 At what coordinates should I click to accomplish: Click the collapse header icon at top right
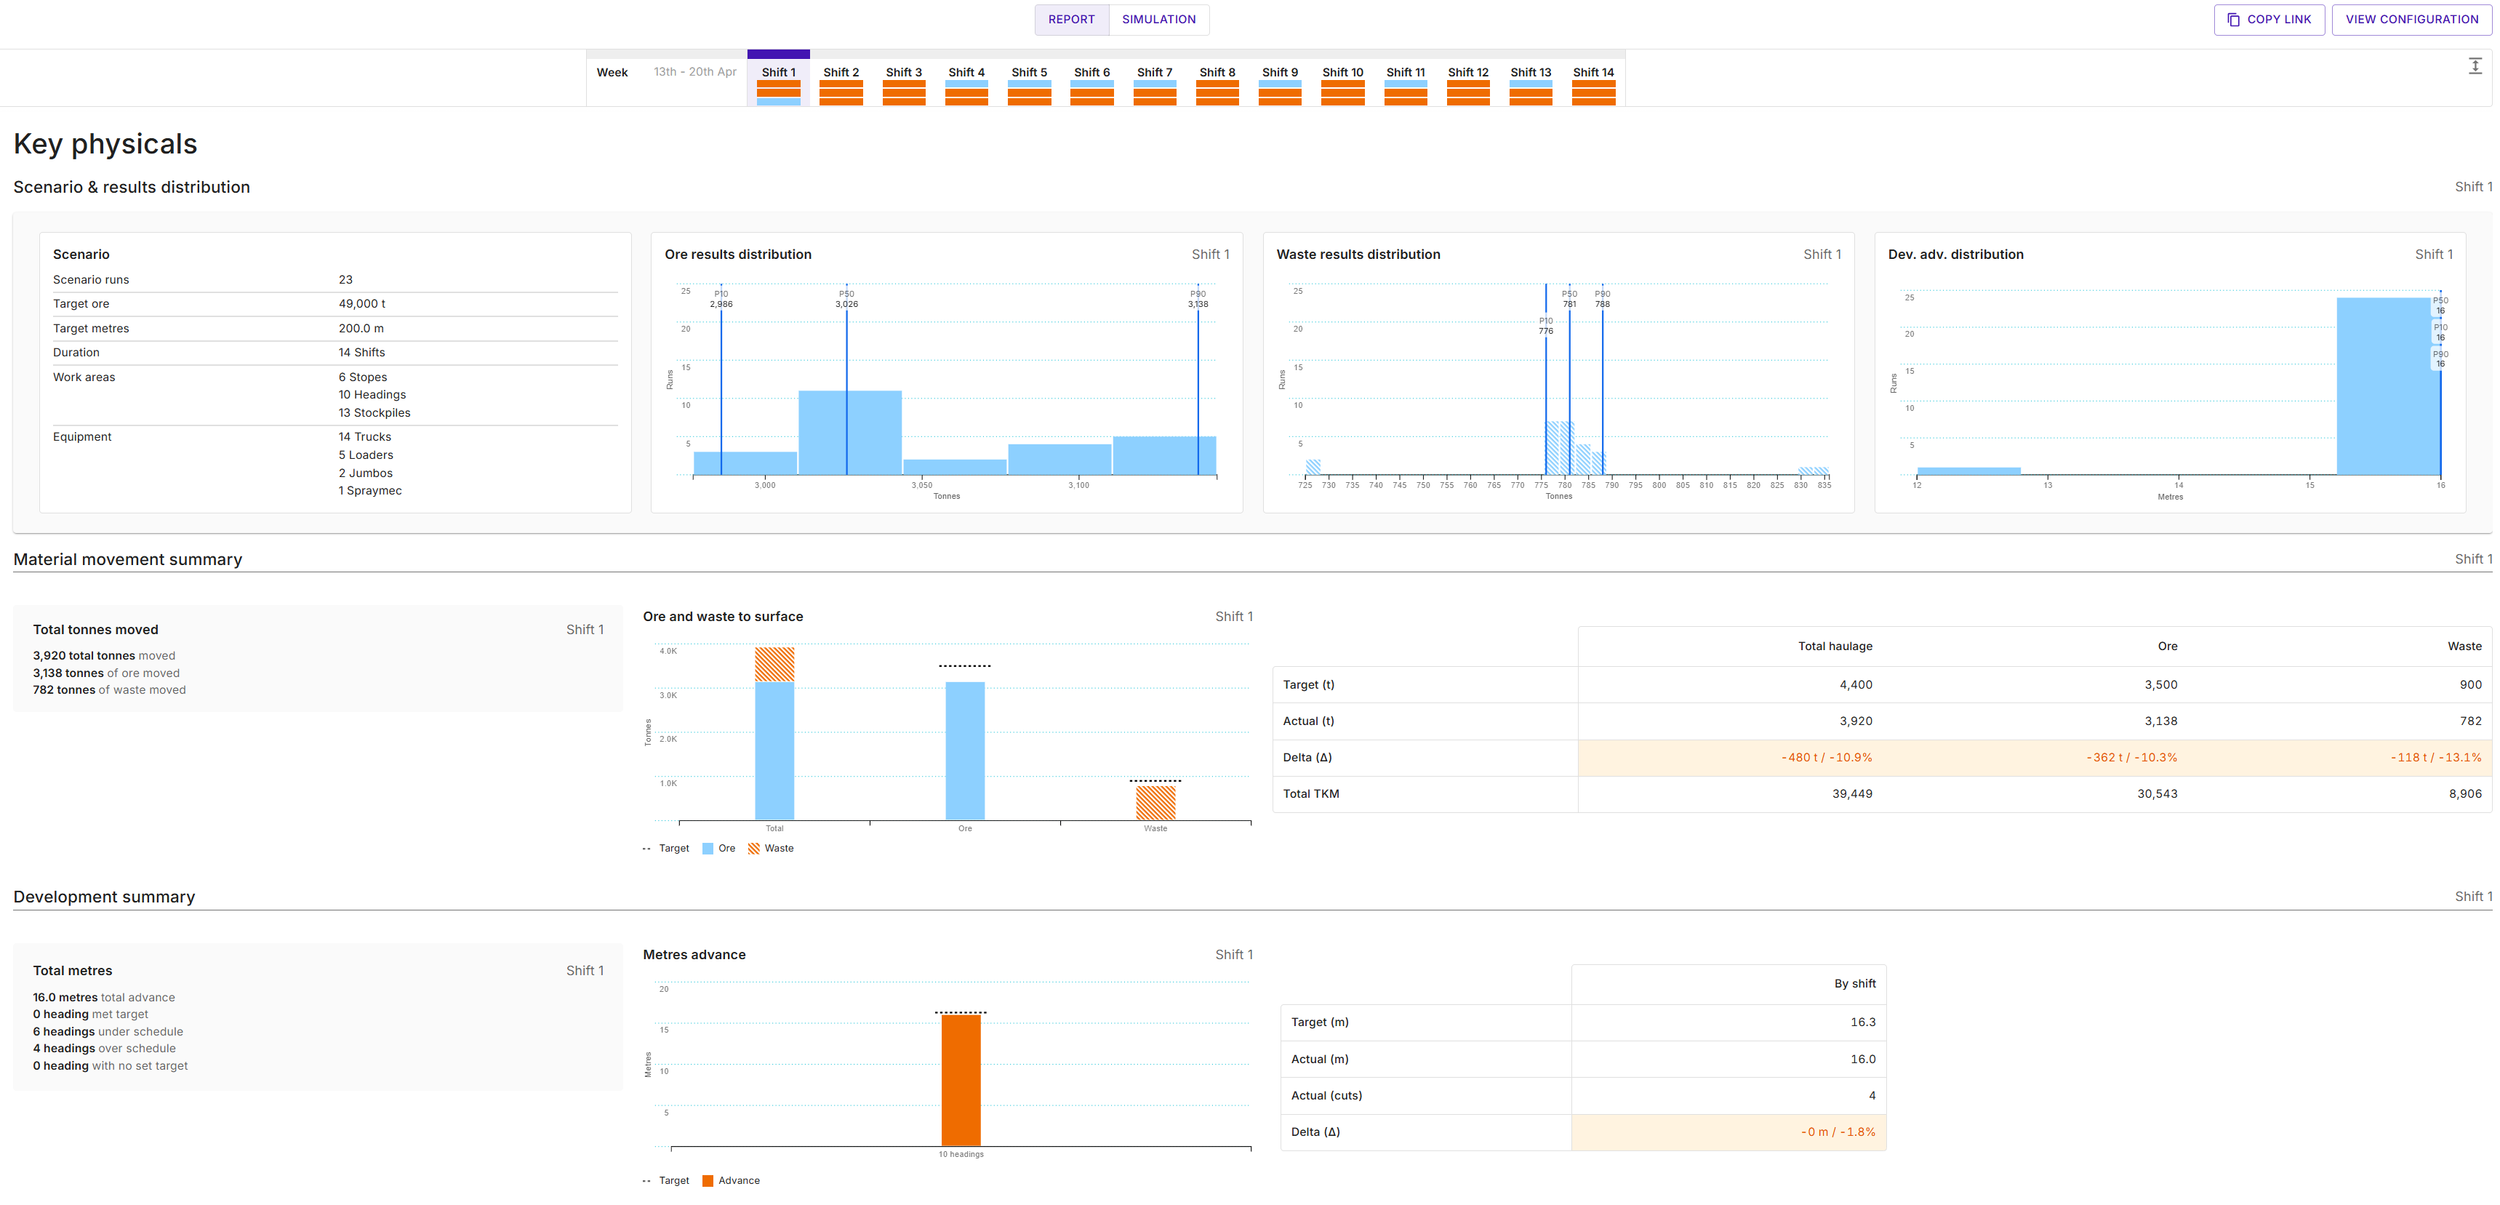[x=2474, y=66]
